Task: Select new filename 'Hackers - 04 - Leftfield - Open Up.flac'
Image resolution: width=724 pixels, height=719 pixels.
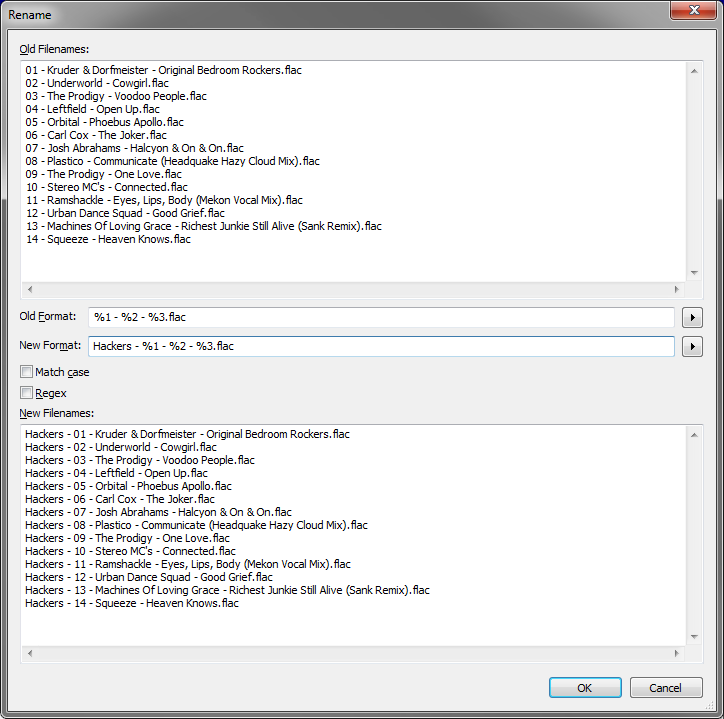Action: pyautogui.click(x=116, y=473)
